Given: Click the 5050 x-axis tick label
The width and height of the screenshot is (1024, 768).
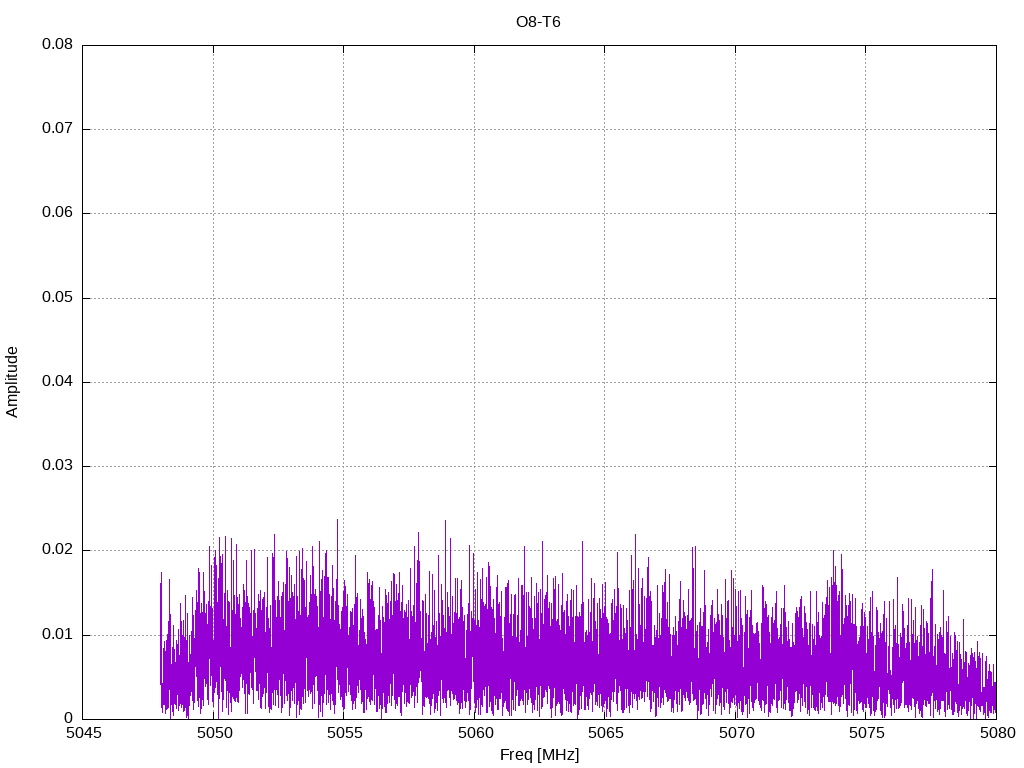Looking at the screenshot, I should (213, 734).
